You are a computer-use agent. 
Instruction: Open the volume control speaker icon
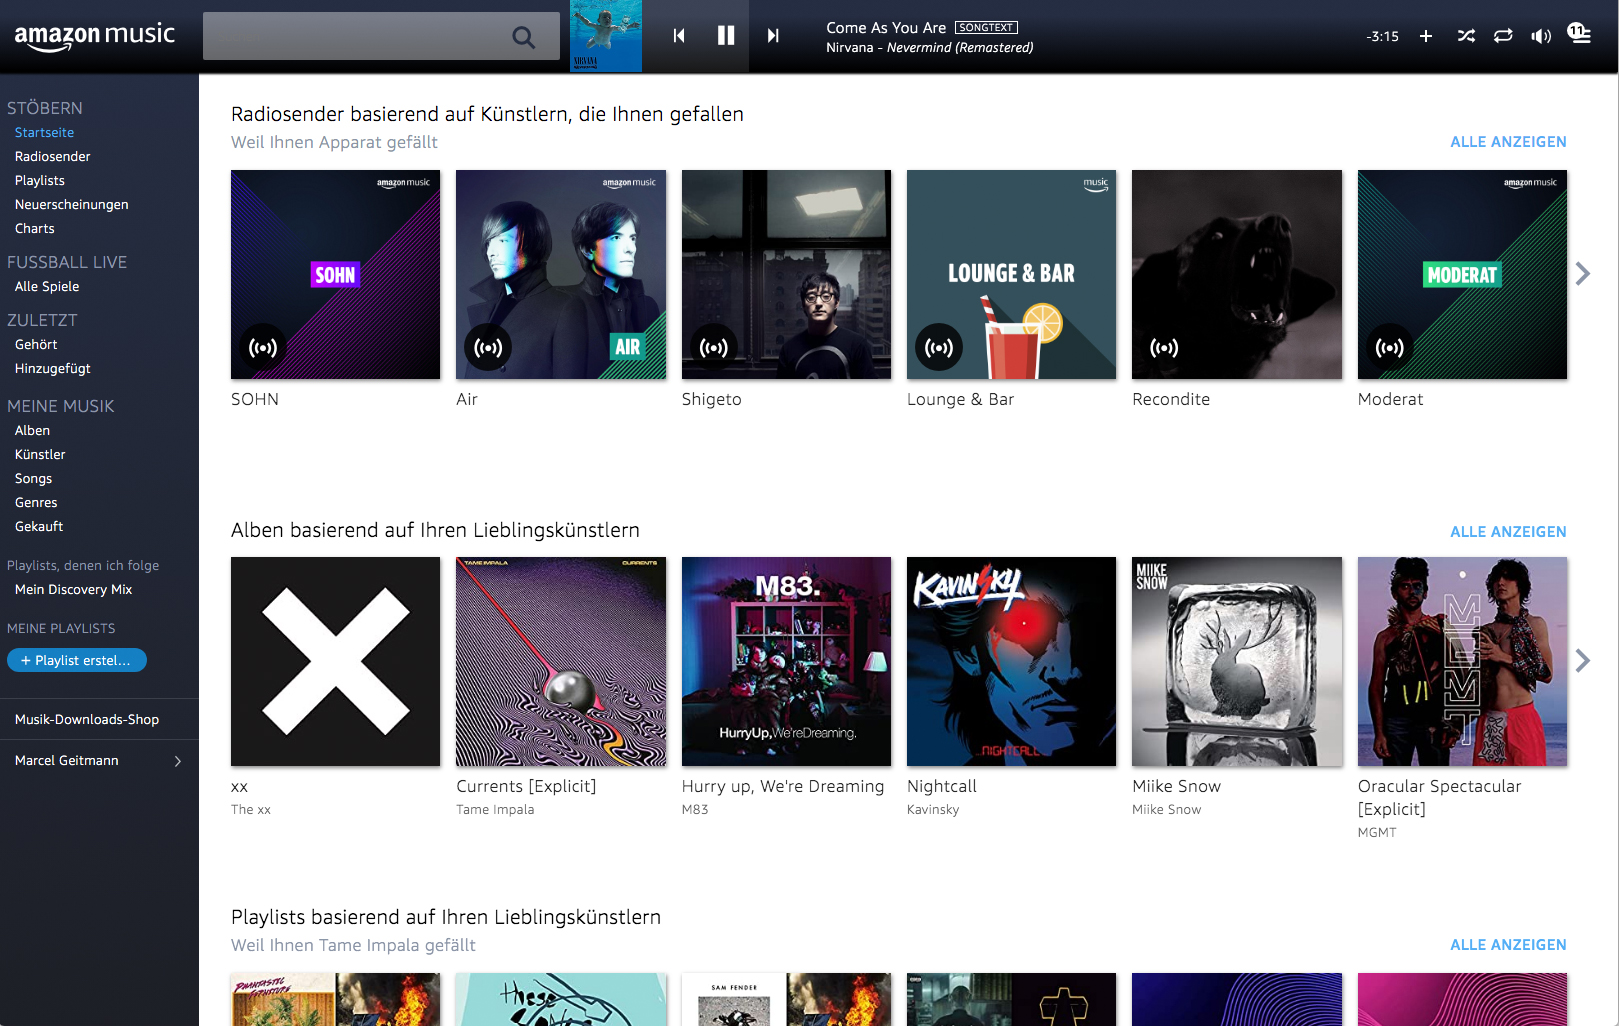(x=1541, y=35)
